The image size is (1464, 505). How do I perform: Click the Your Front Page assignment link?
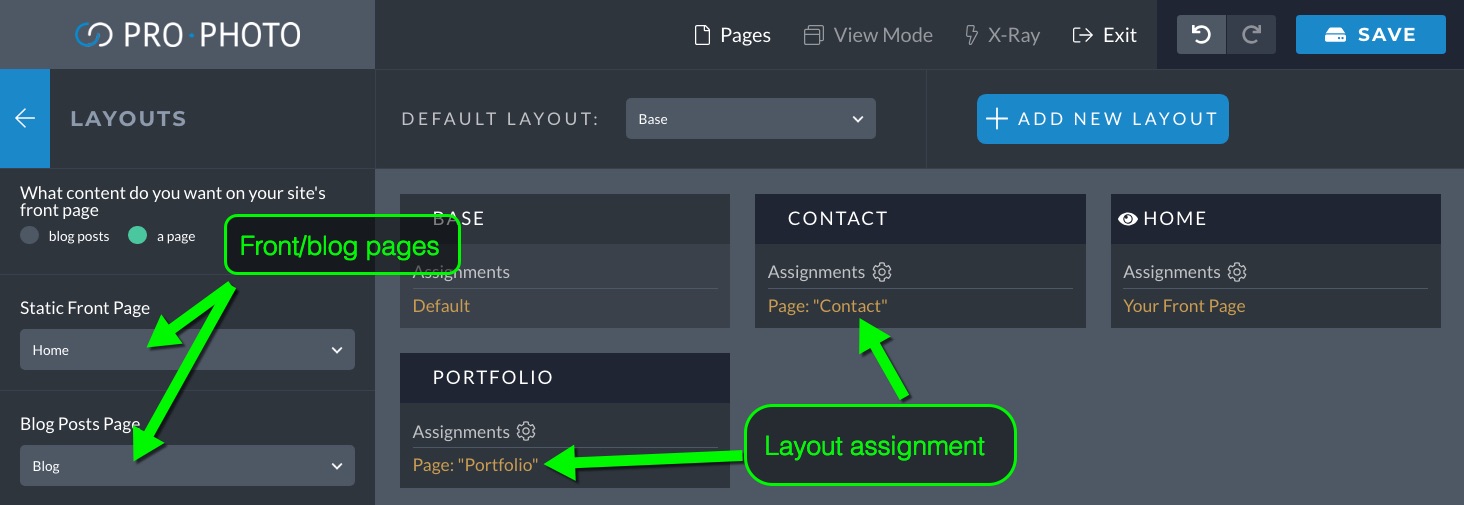tap(1184, 306)
